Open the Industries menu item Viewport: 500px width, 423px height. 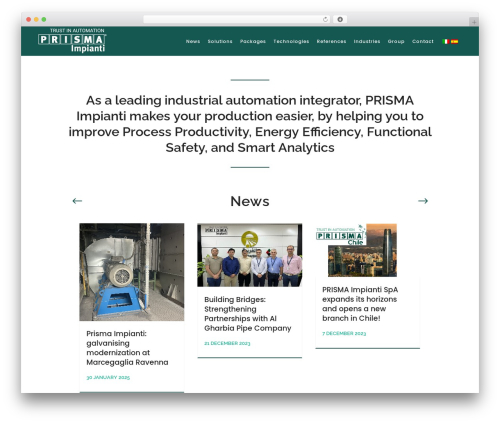367,41
